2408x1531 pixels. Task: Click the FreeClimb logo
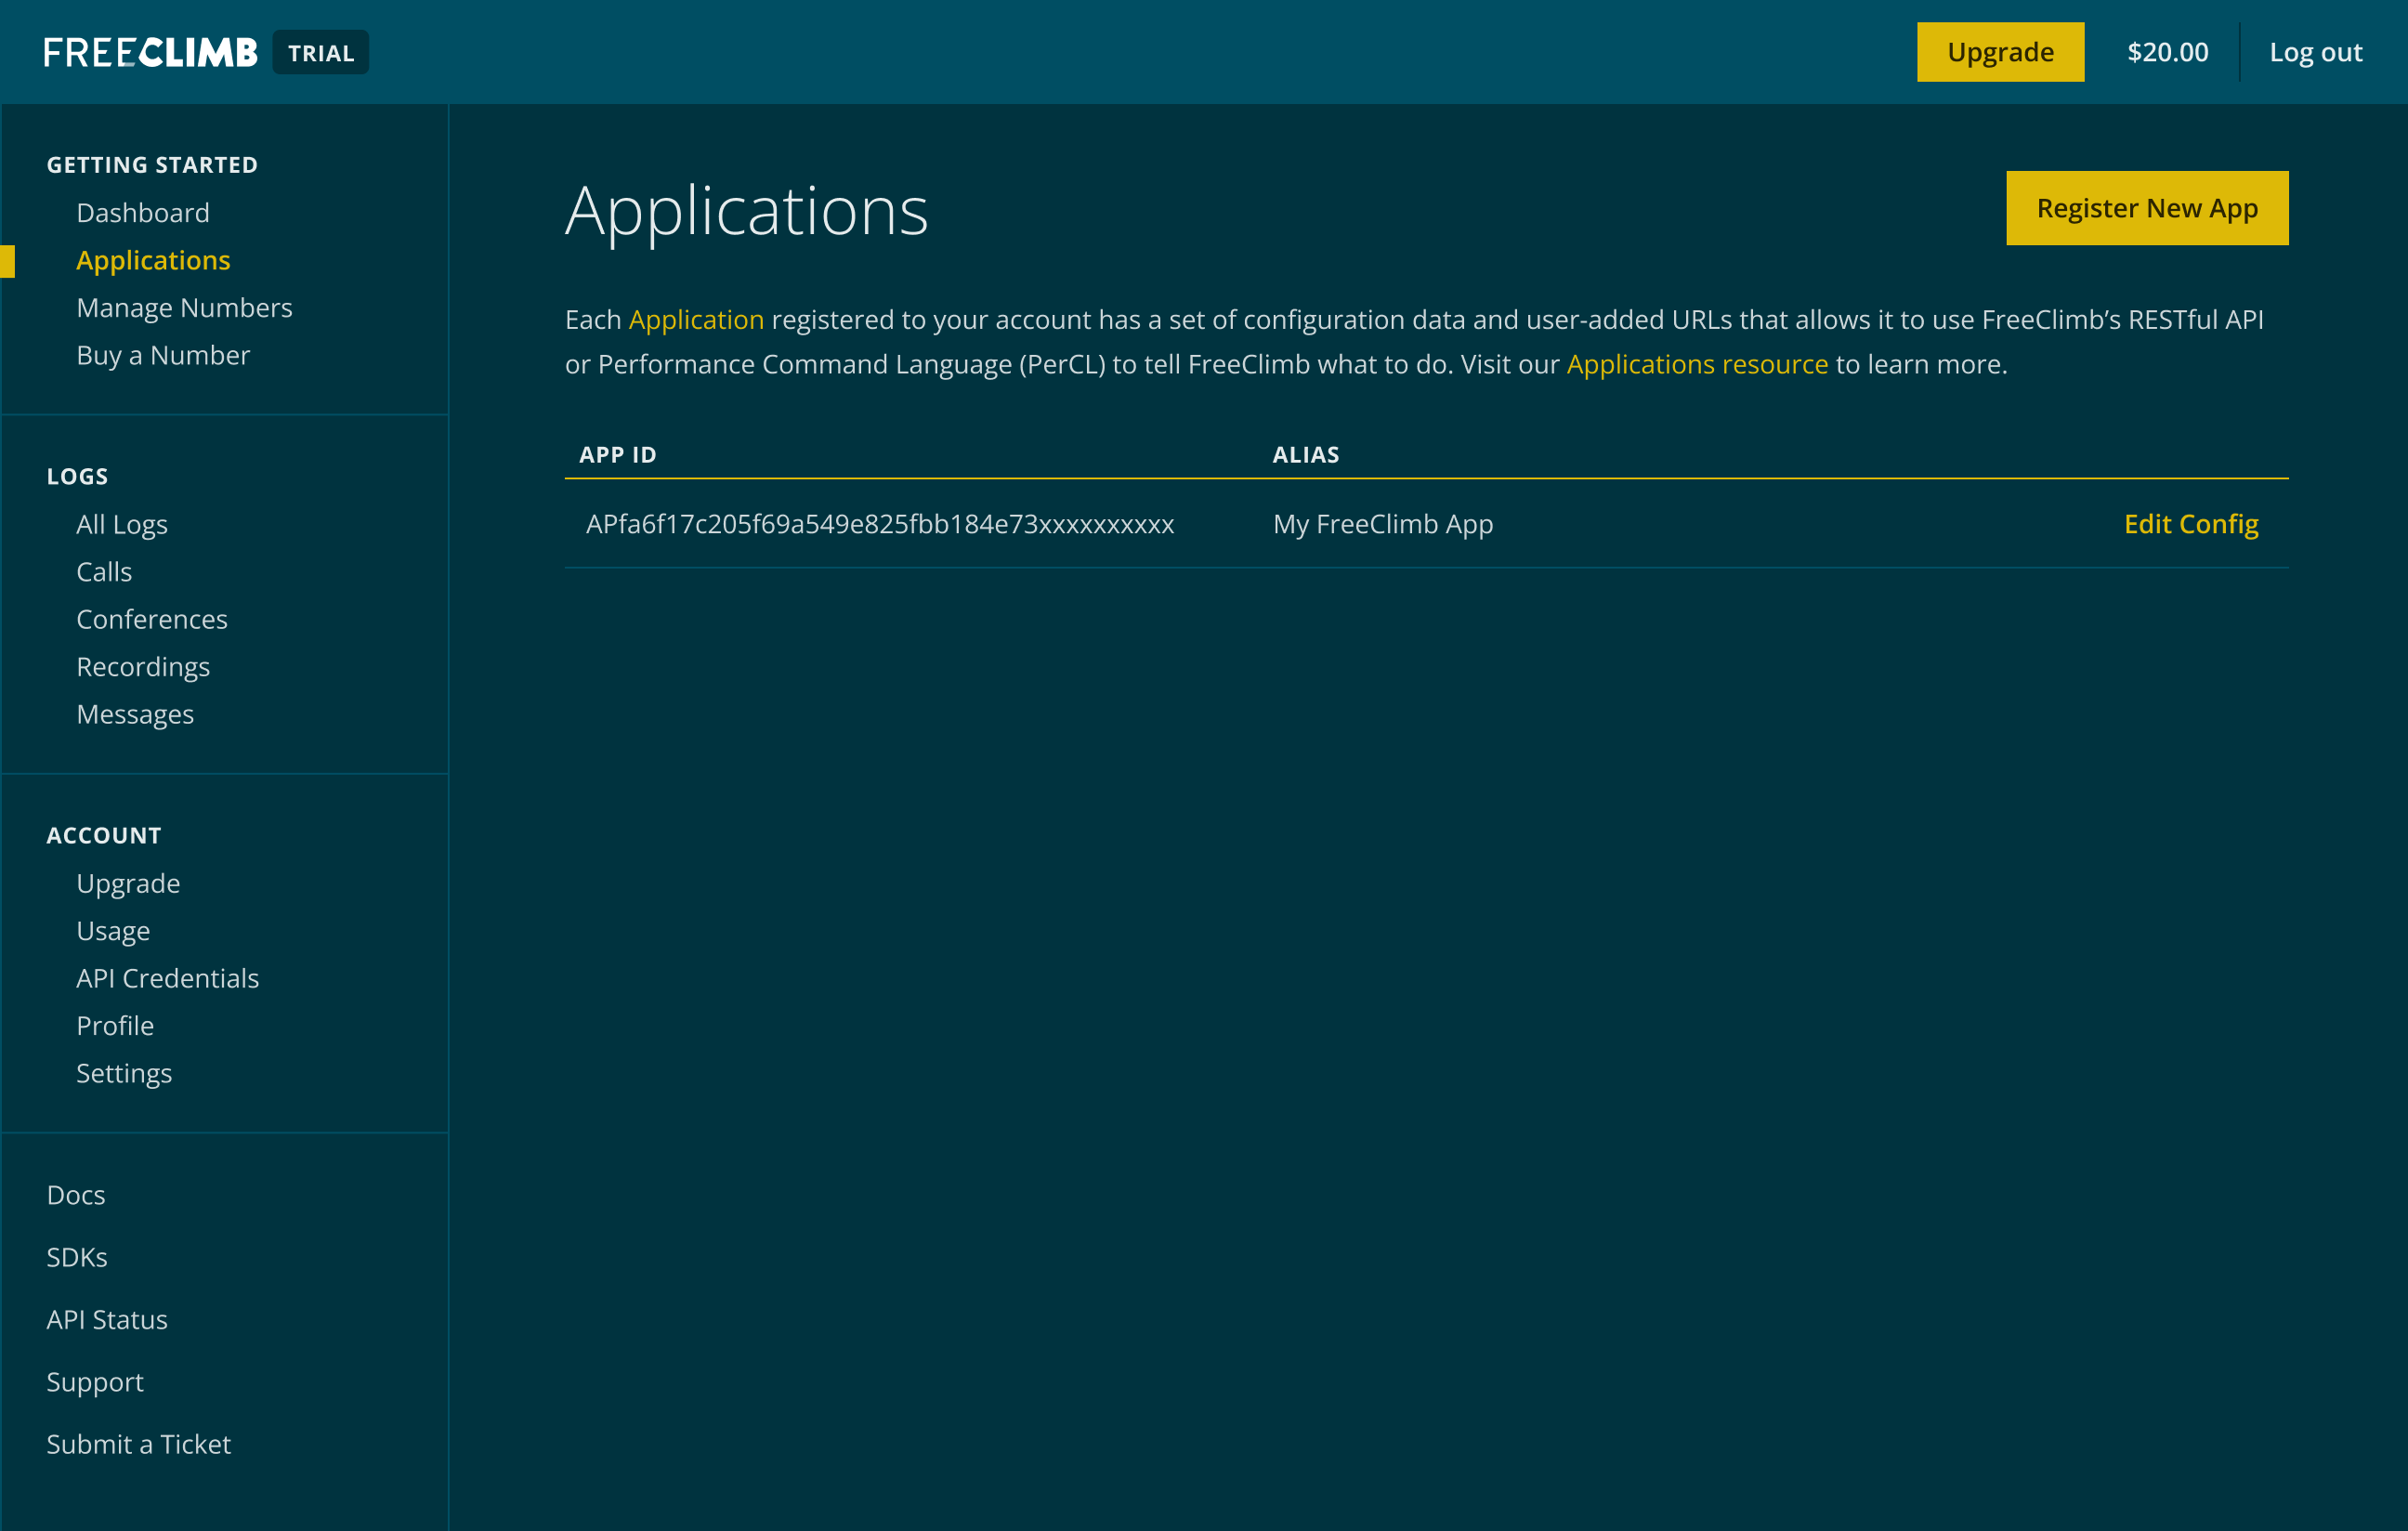pyautogui.click(x=150, y=52)
